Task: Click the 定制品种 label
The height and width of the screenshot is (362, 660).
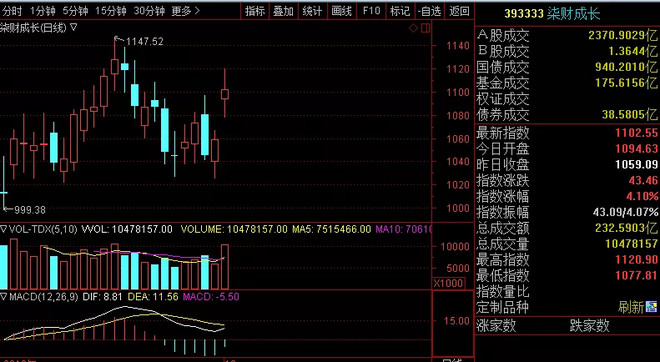Action: (x=503, y=307)
